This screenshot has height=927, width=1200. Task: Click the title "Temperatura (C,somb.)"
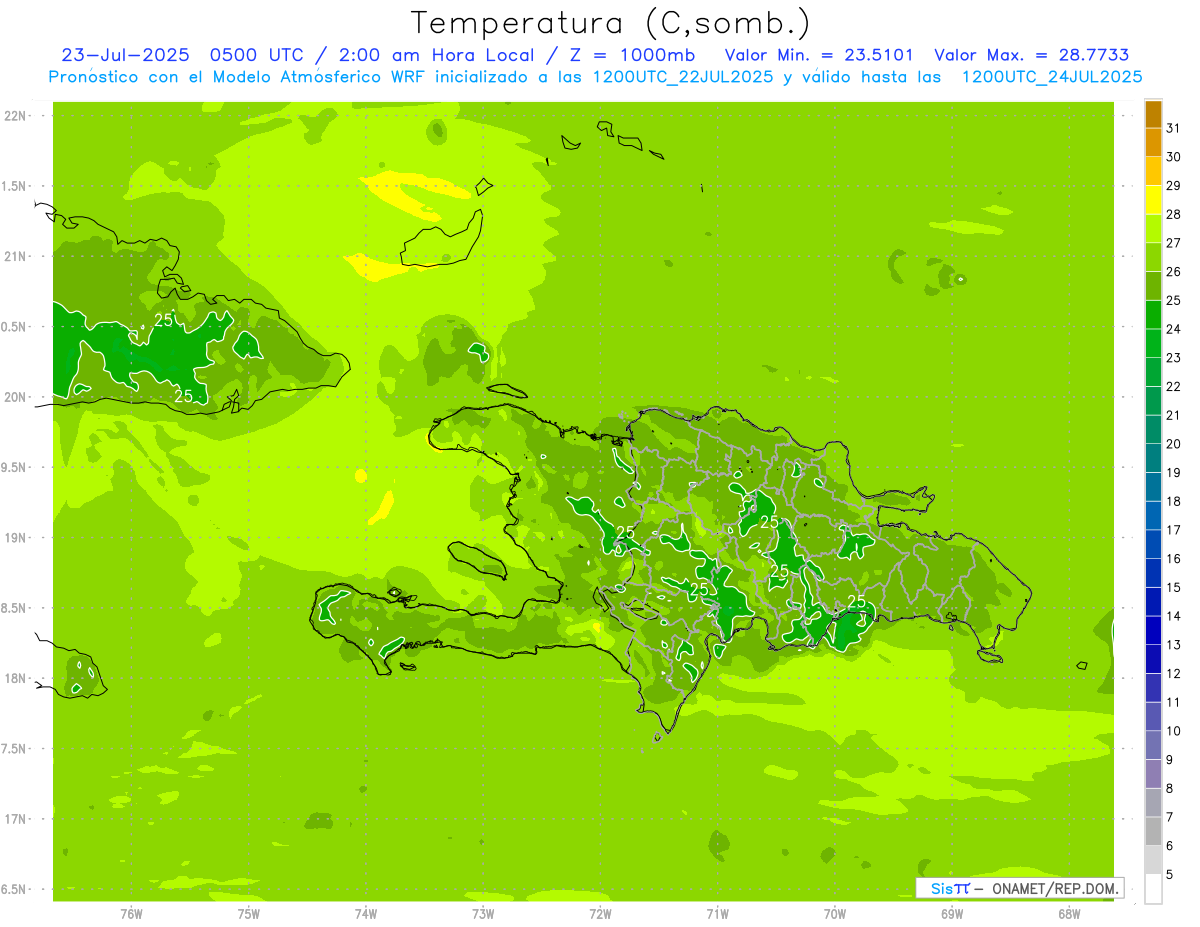click(611, 23)
